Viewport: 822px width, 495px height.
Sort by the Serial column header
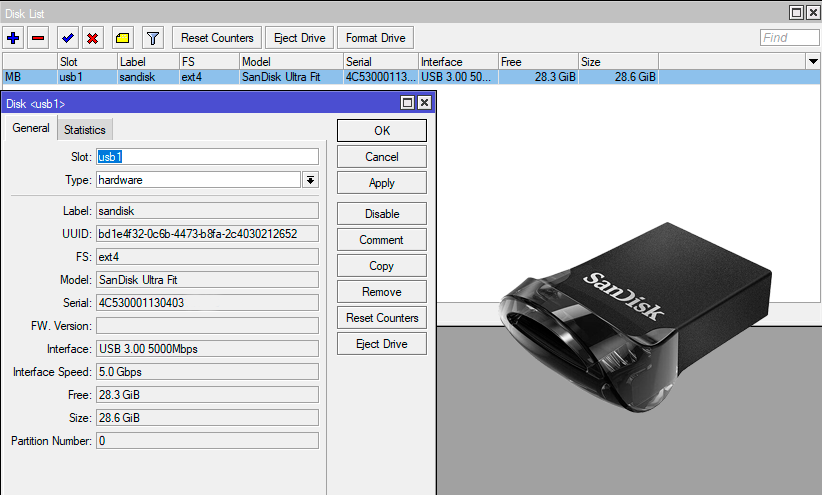coord(381,61)
